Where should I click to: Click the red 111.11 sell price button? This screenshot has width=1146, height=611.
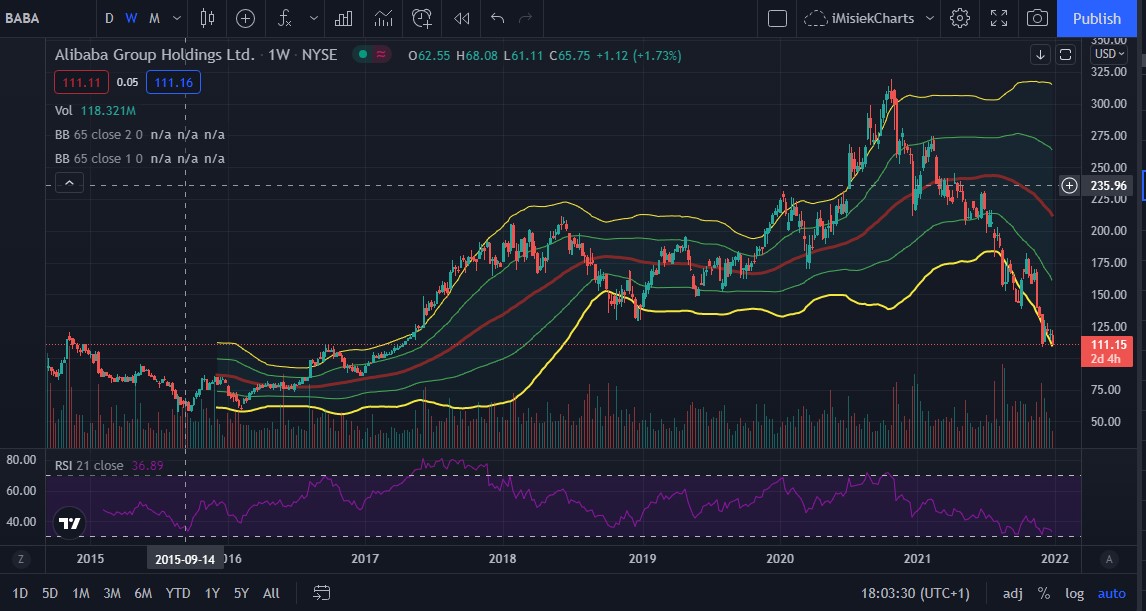(81, 83)
